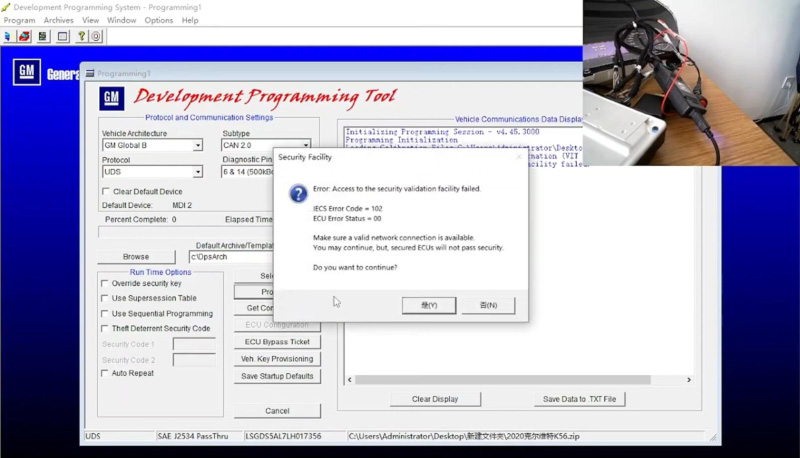Screen dimensions: 800x458
Task: Click the Vehicle Communications Data Display log area
Action: 519,255
